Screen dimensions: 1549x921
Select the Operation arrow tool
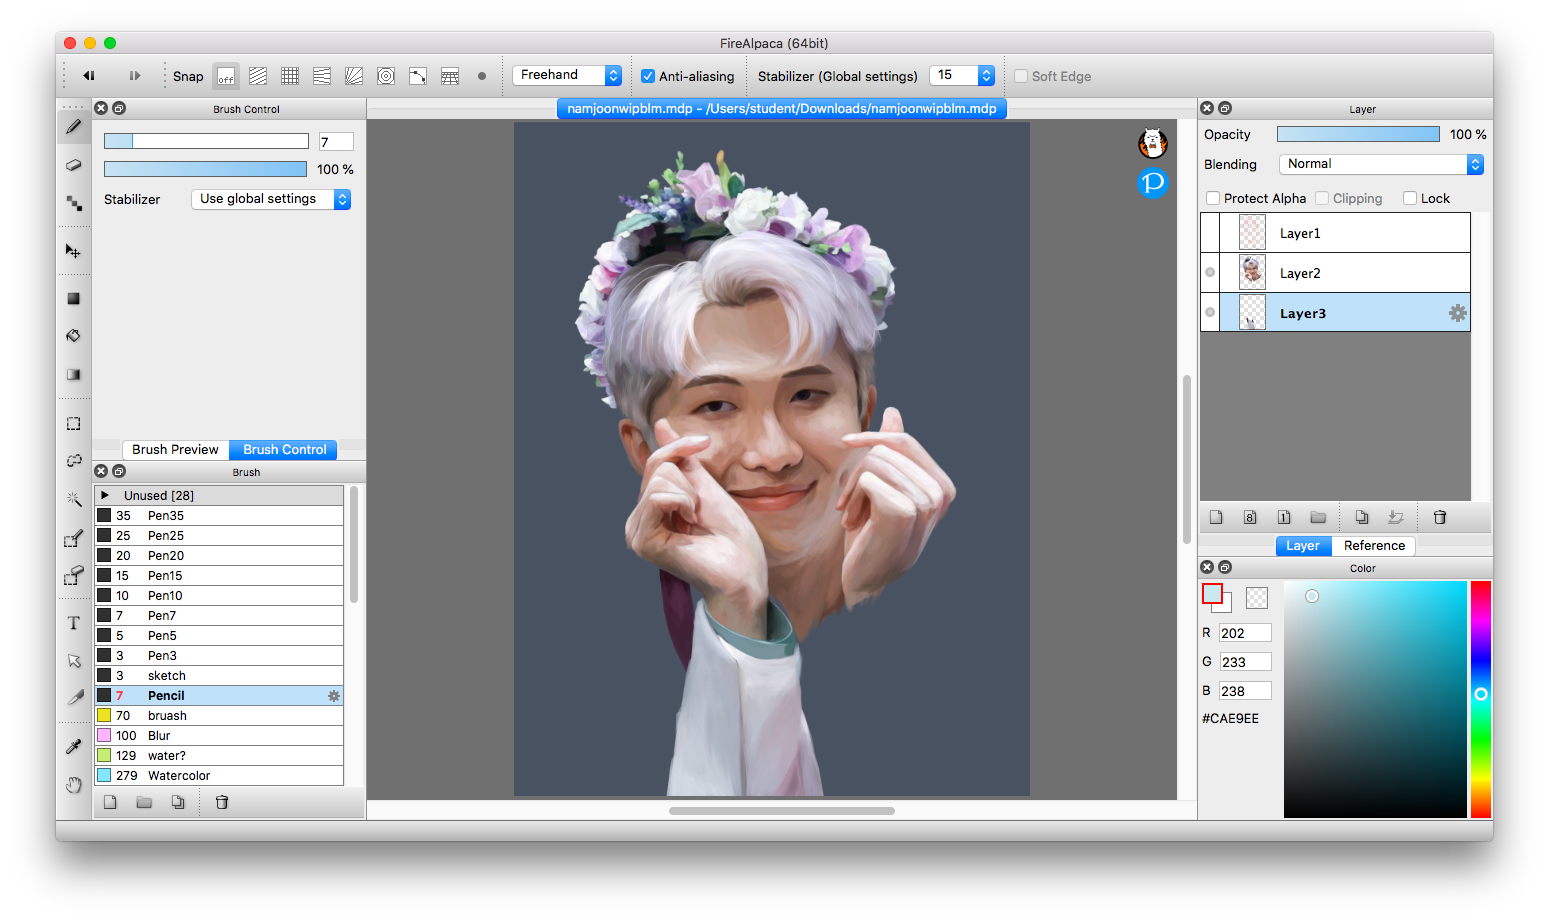click(74, 661)
